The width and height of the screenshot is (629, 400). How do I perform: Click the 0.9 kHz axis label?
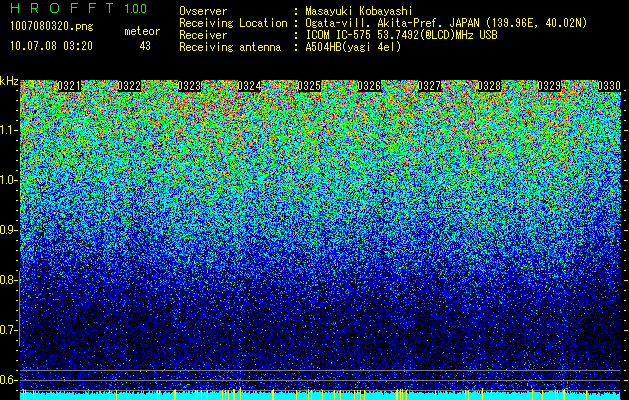pos(8,230)
